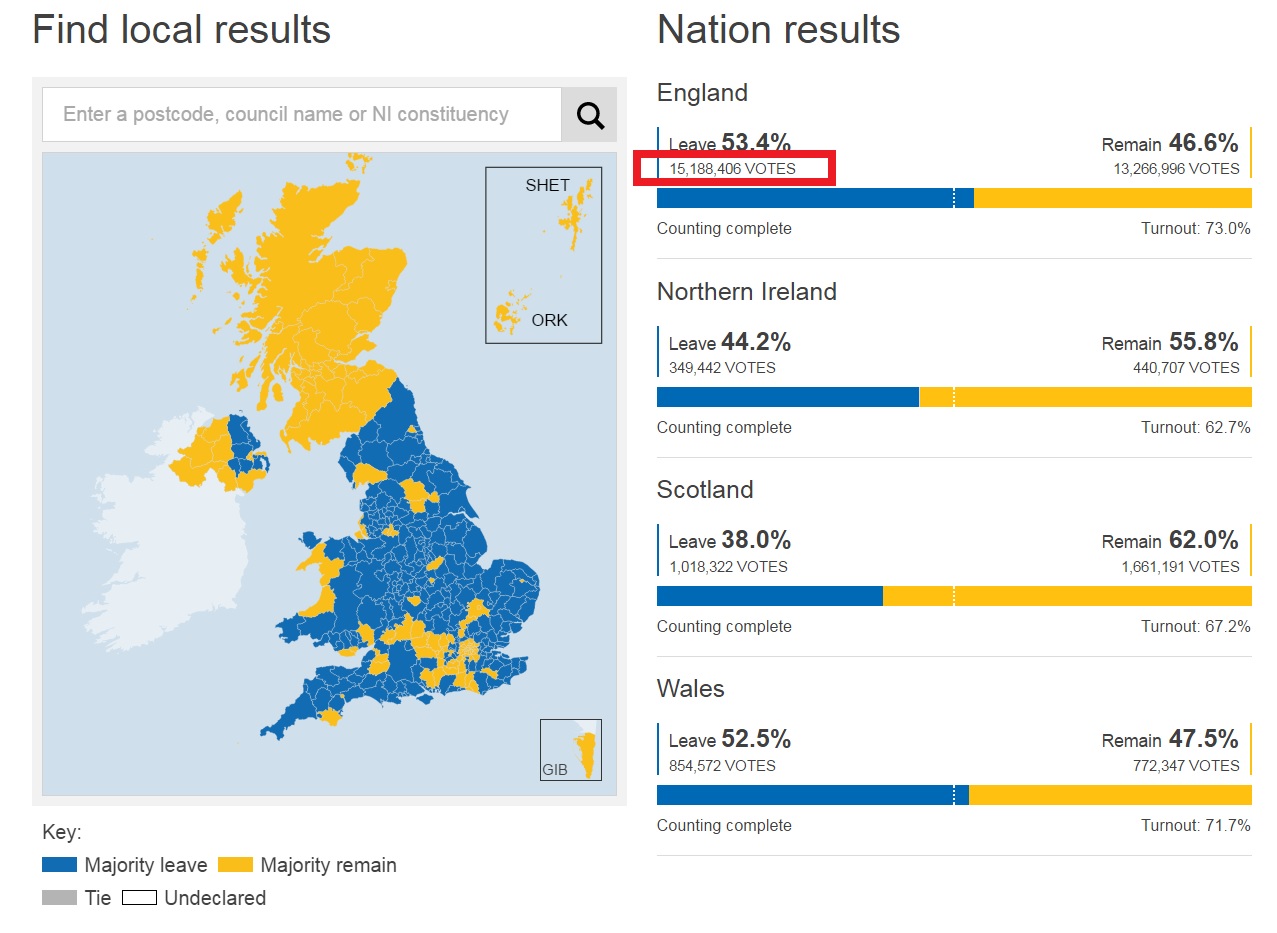Click the grey Tie key swatch
The image size is (1277, 933).
click(59, 897)
